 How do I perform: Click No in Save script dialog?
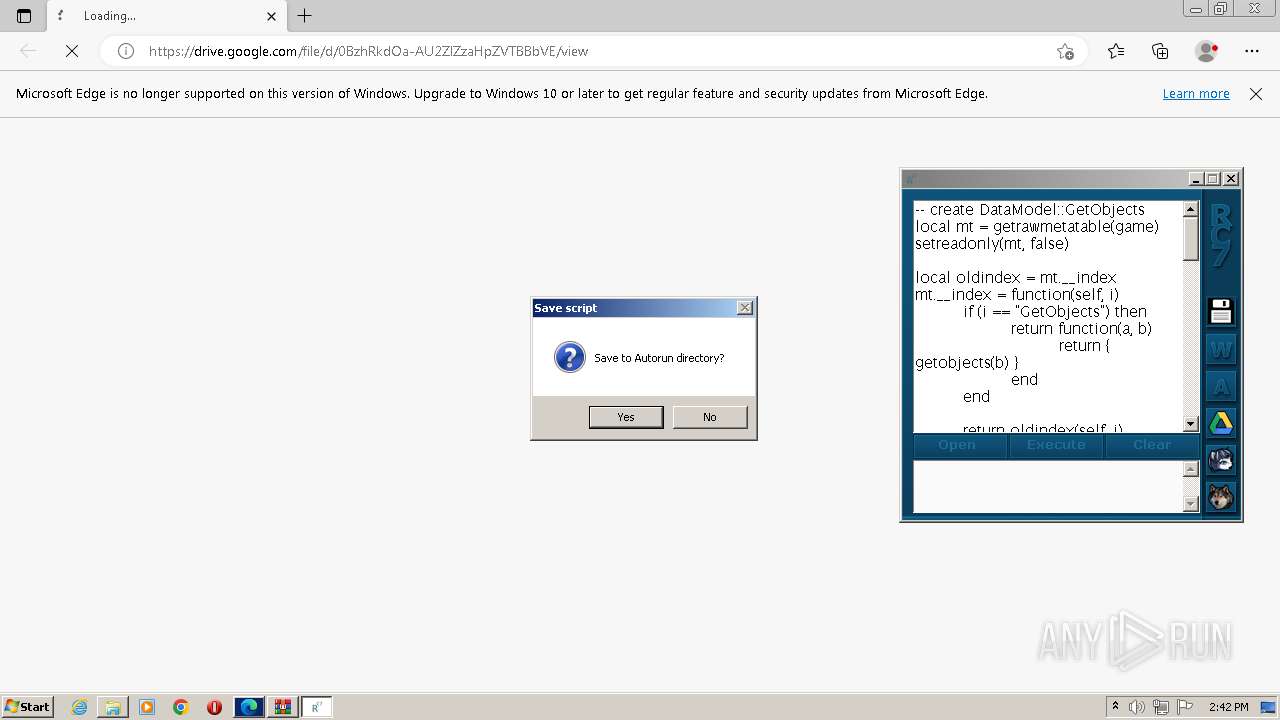710,417
